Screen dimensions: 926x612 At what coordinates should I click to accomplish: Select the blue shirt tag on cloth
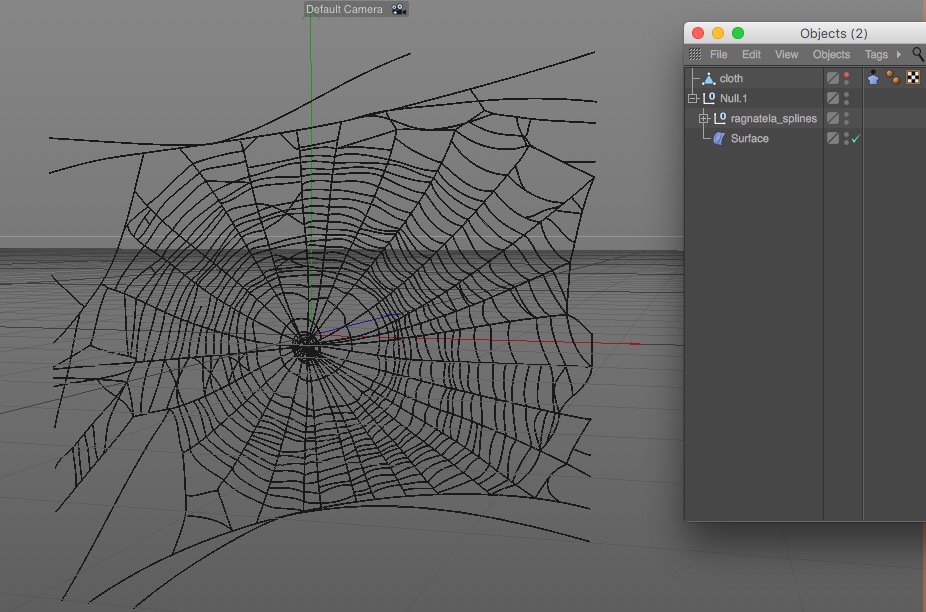coord(873,78)
